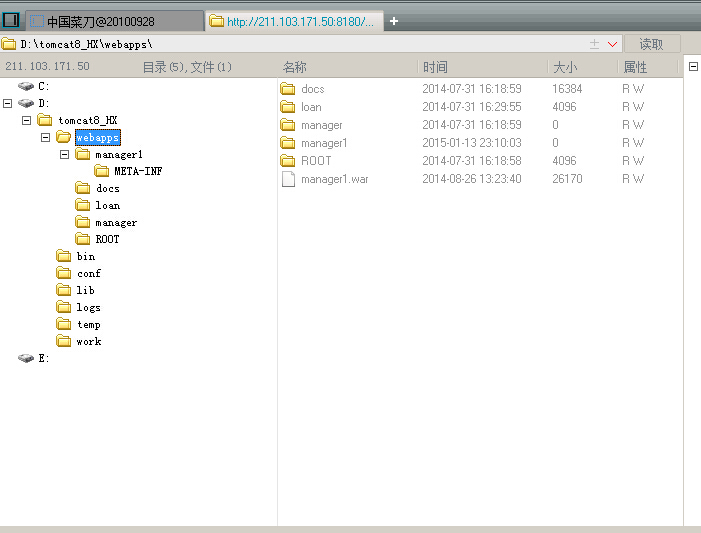Image resolution: width=701 pixels, height=533 pixels.
Task: Open the path history dropdown arrow
Action: click(x=612, y=44)
